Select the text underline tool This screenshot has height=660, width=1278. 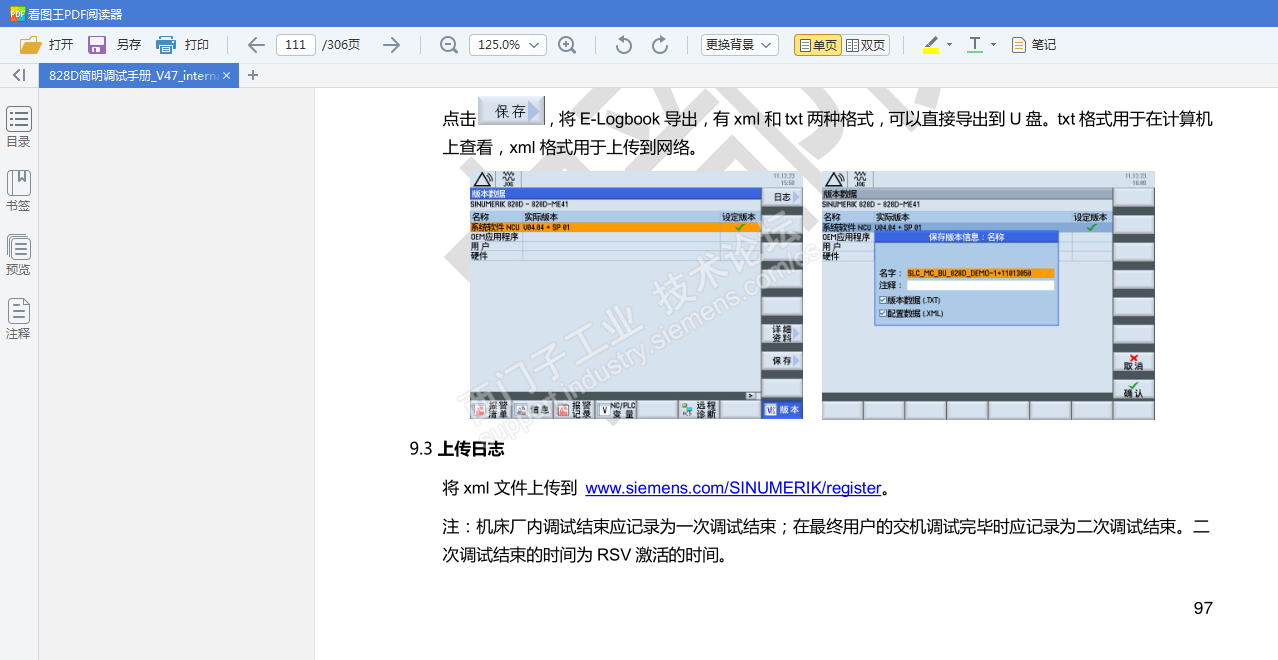975,45
